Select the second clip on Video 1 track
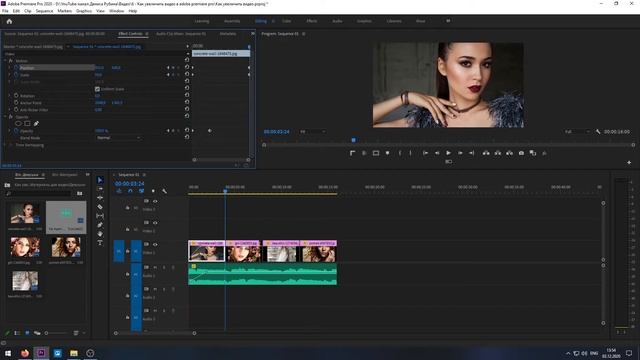The width and height of the screenshot is (640, 360). (x=243, y=251)
